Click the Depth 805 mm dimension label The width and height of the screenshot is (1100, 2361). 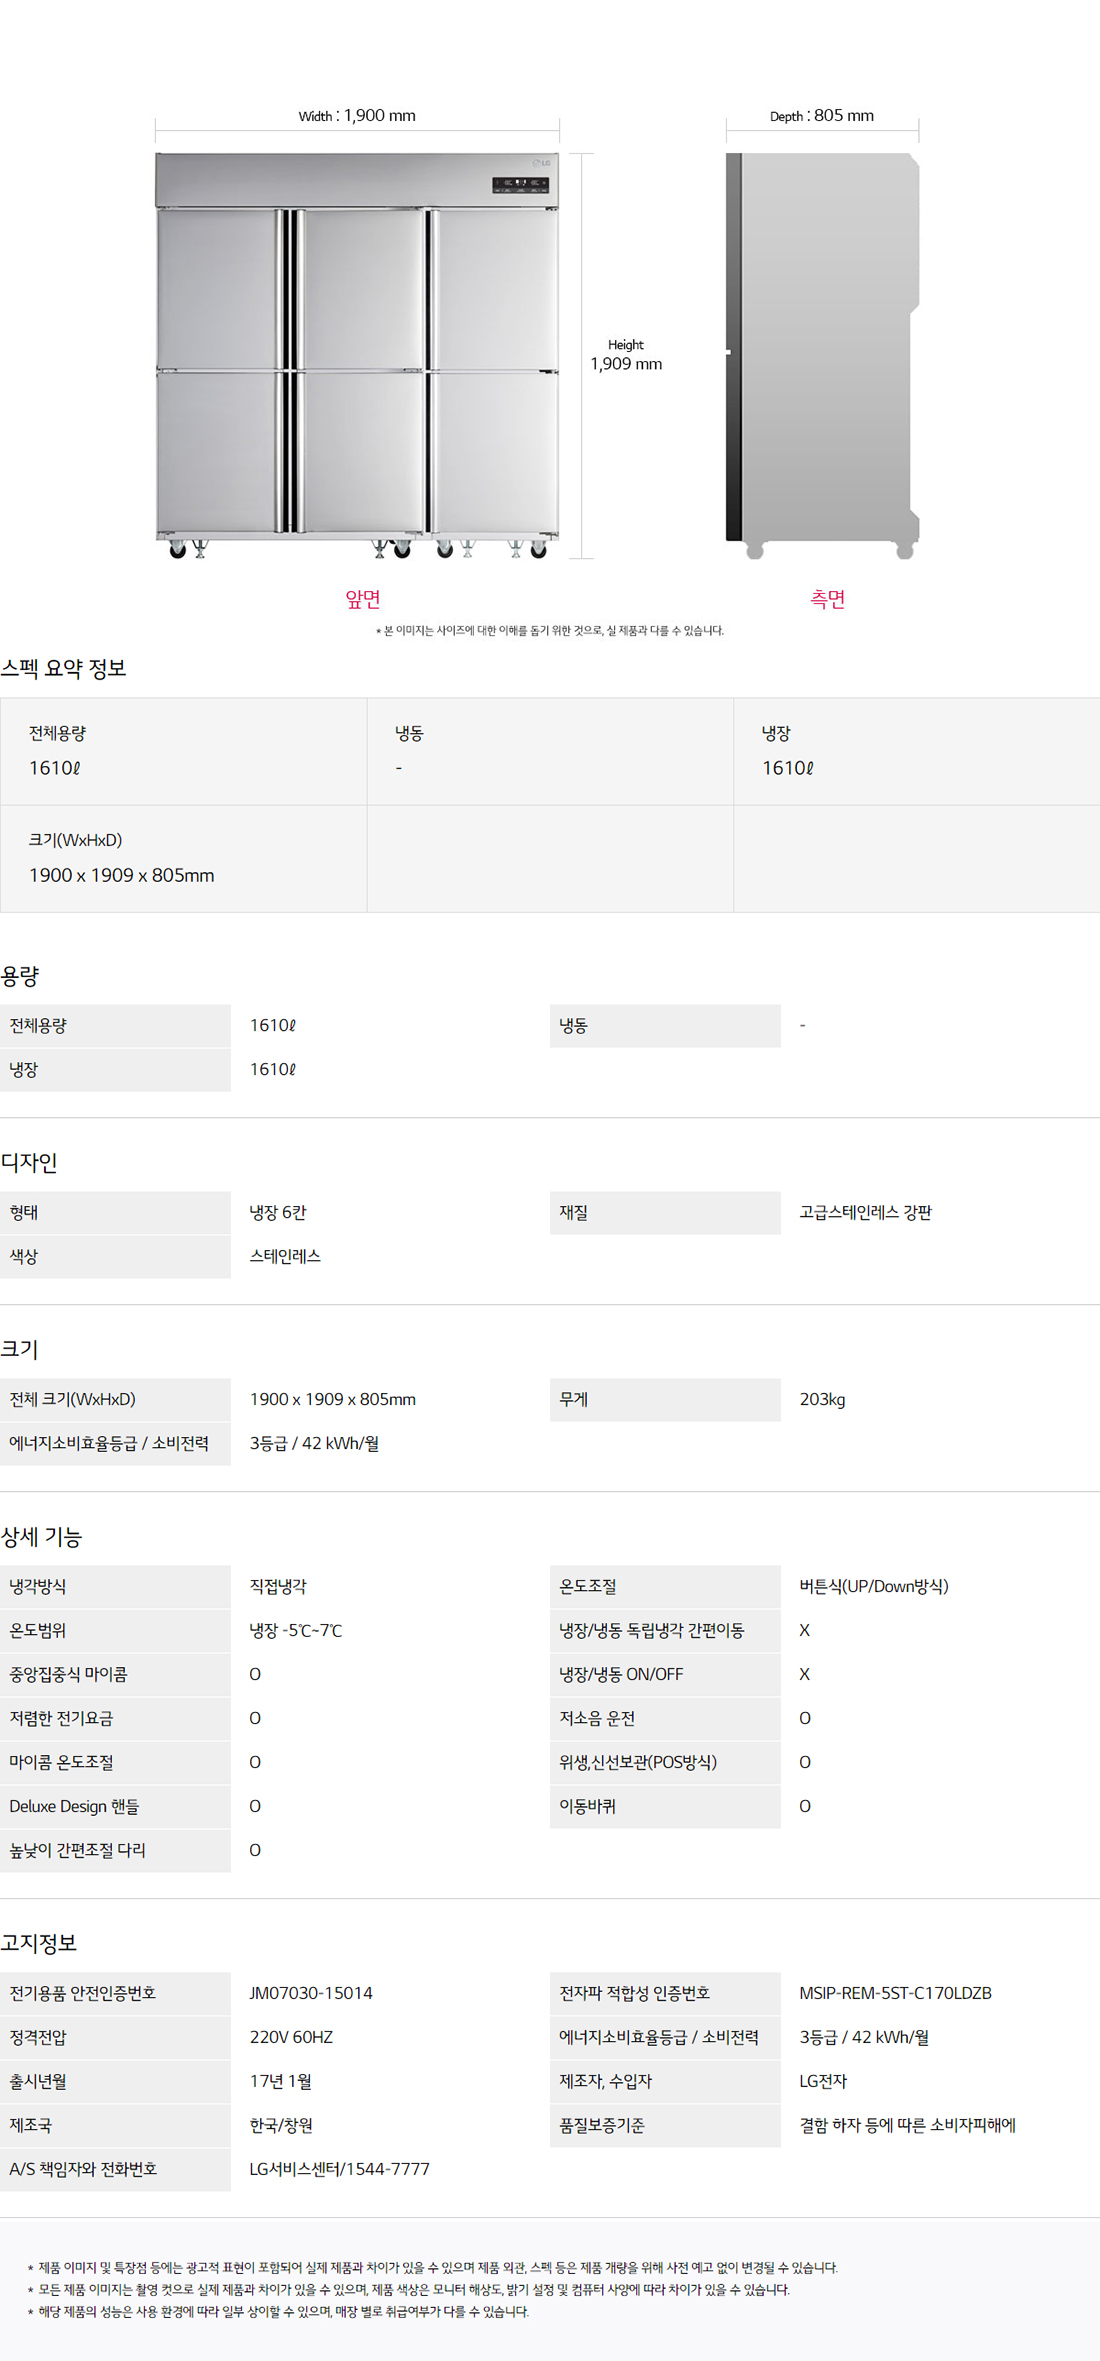point(822,116)
